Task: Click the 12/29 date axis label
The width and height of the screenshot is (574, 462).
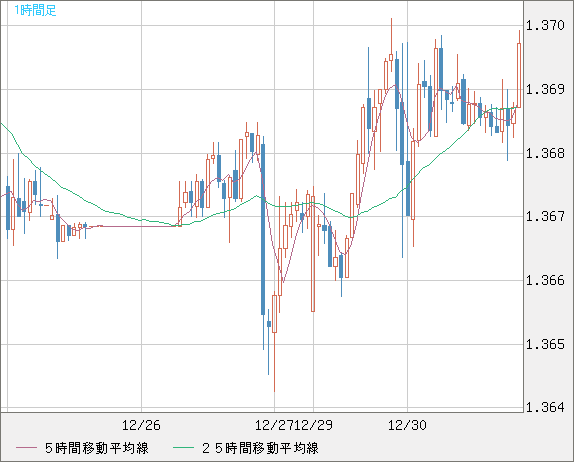Action: click(313, 425)
